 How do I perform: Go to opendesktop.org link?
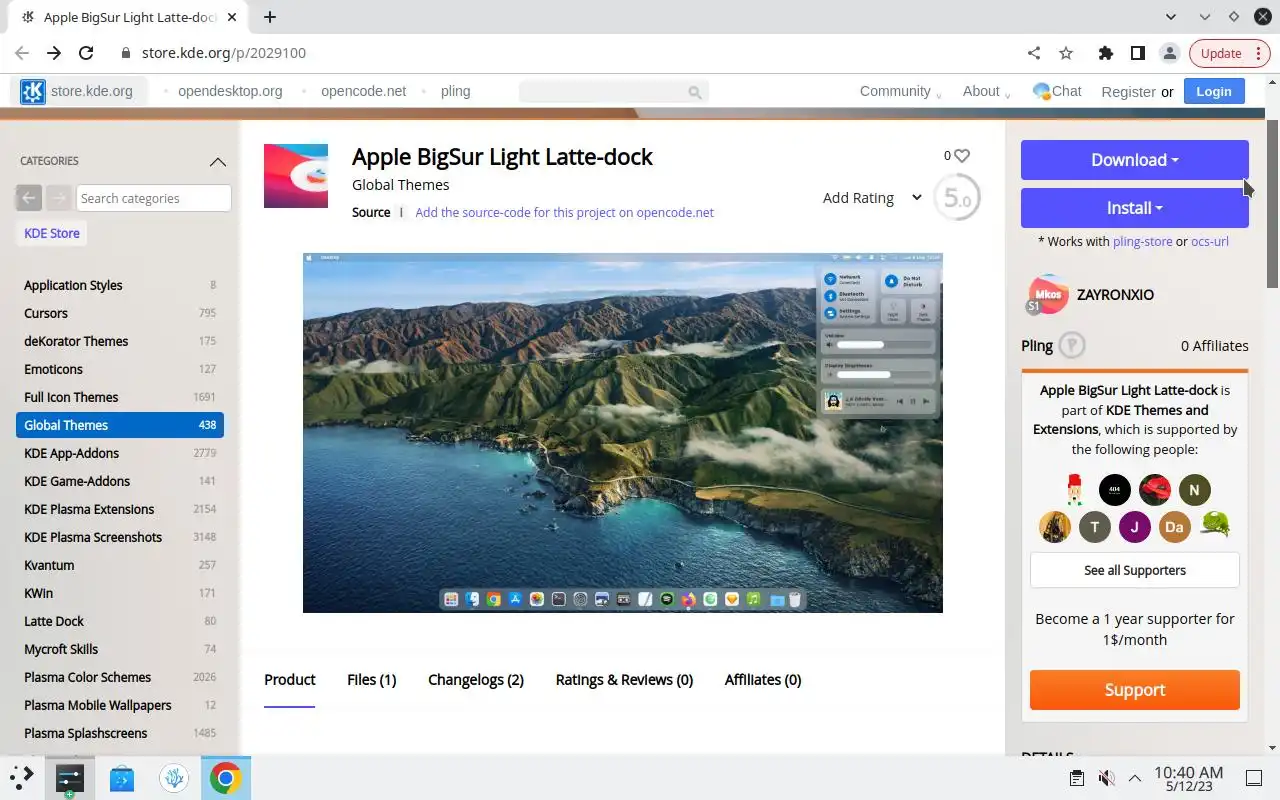[230, 91]
